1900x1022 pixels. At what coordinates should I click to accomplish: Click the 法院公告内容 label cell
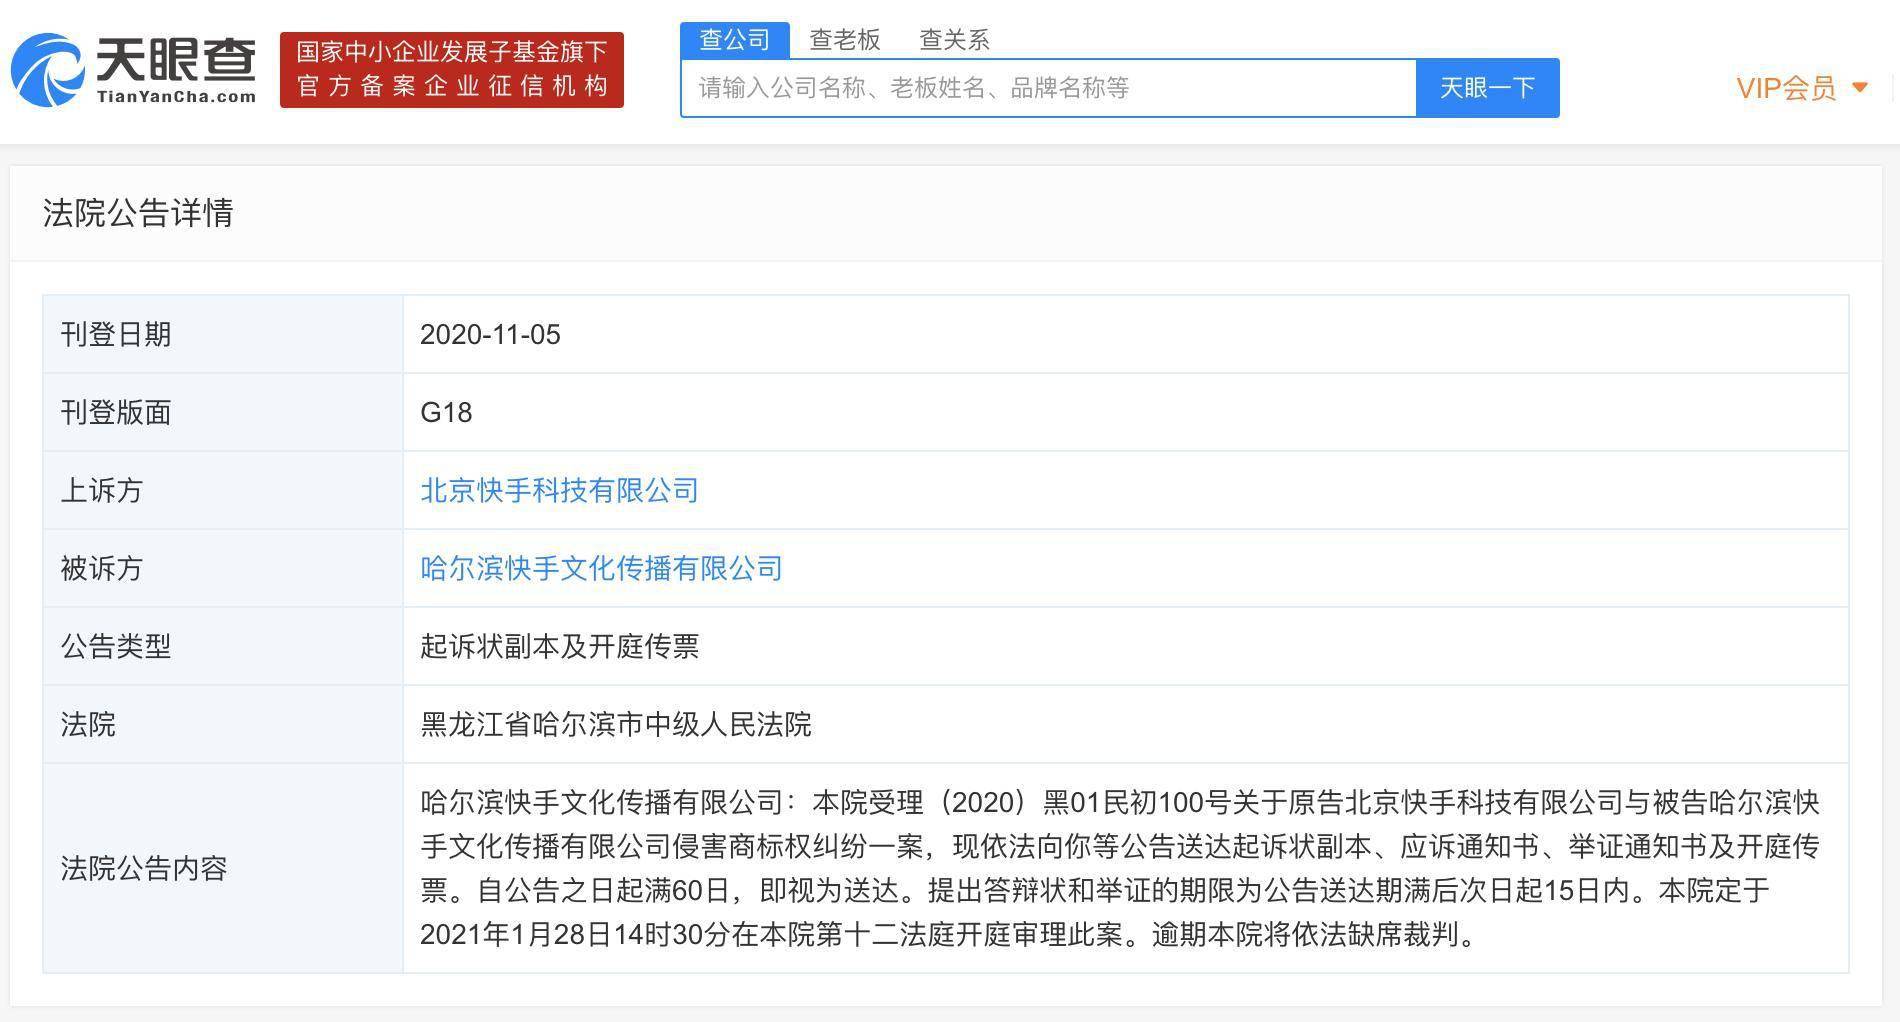(223, 868)
